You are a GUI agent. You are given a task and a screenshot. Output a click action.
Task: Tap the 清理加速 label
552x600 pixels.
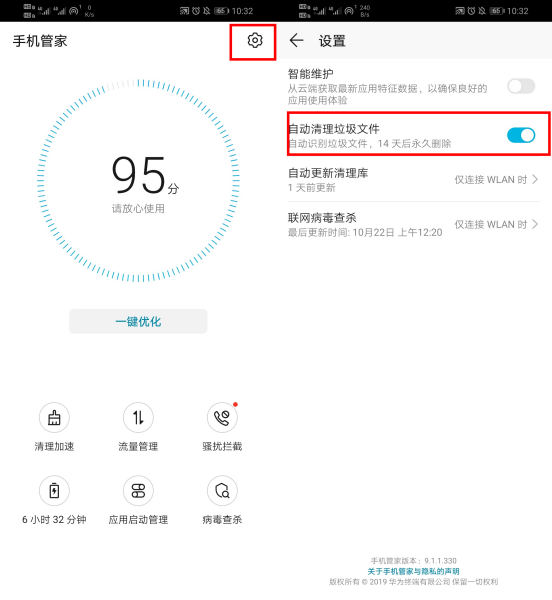54,446
